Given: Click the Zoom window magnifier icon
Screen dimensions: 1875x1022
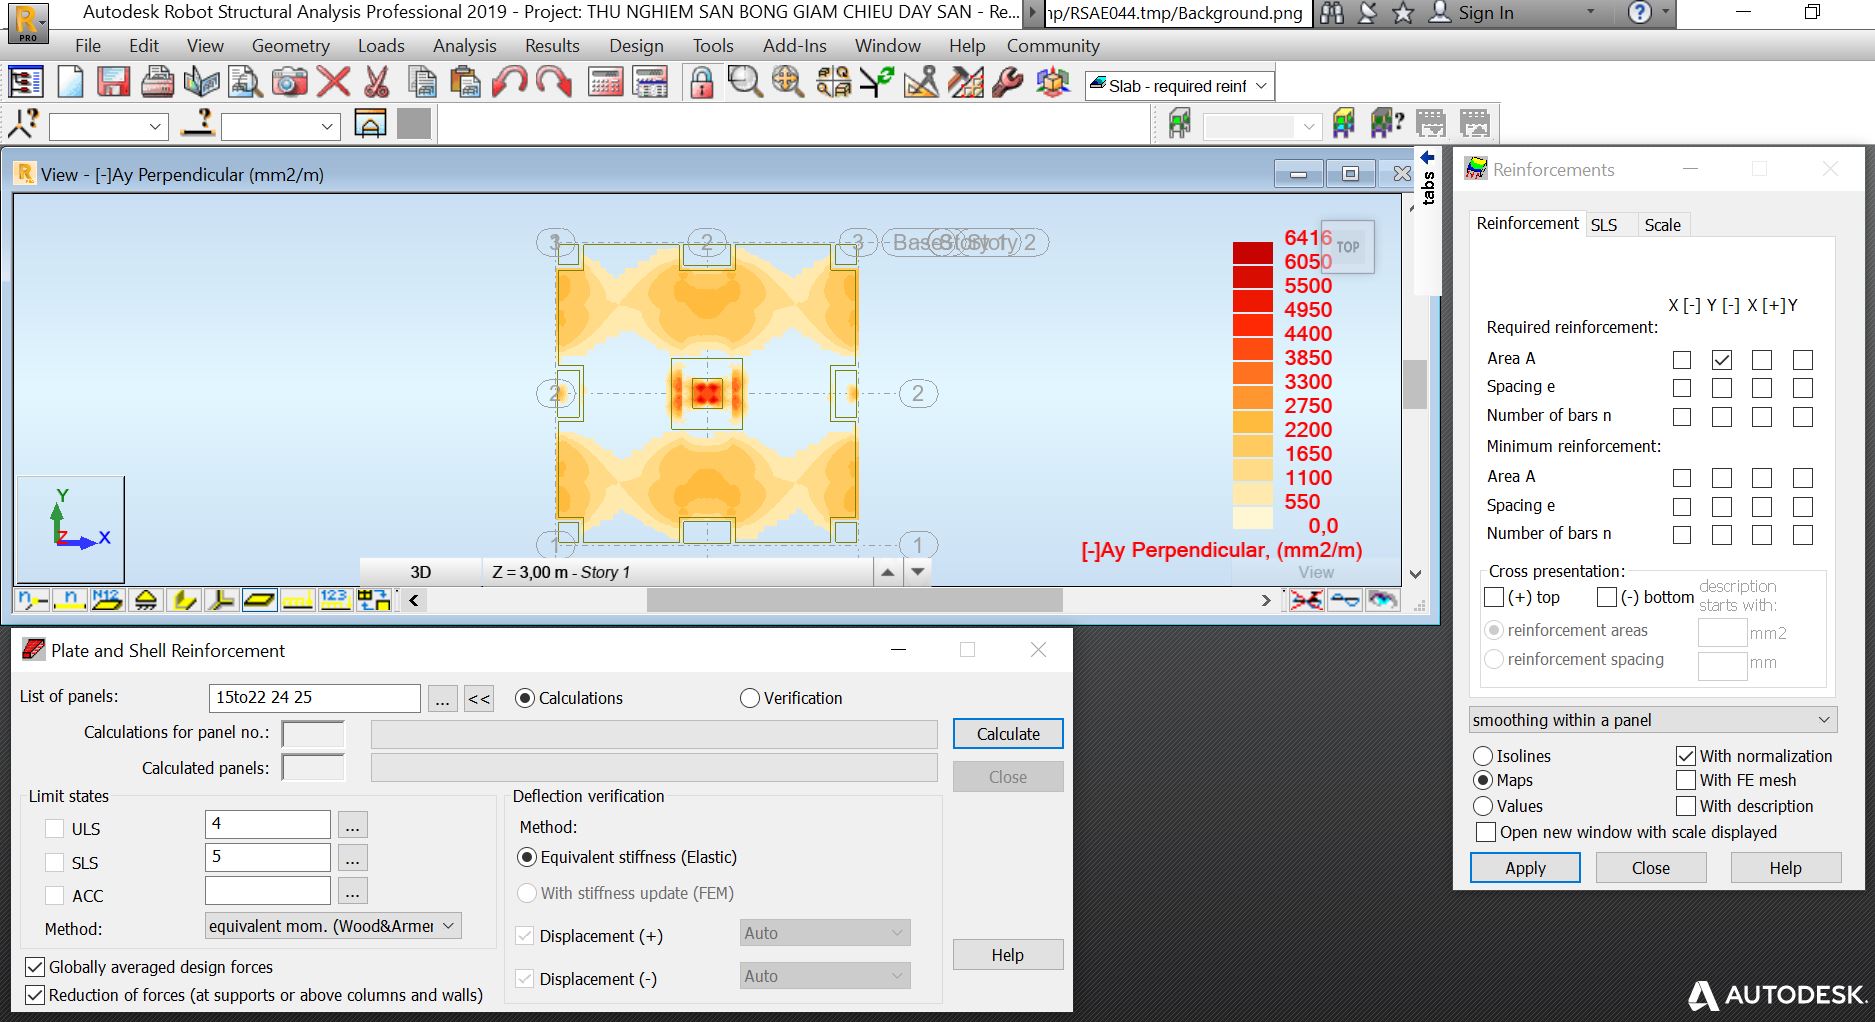Looking at the screenshot, I should (745, 83).
